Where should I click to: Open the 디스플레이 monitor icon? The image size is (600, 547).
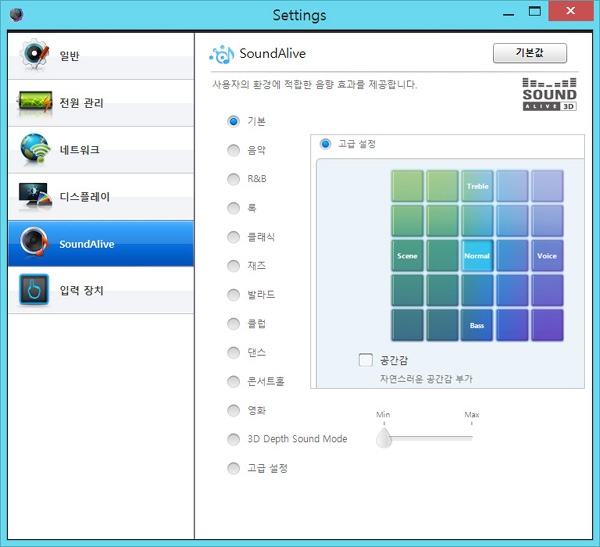point(35,196)
